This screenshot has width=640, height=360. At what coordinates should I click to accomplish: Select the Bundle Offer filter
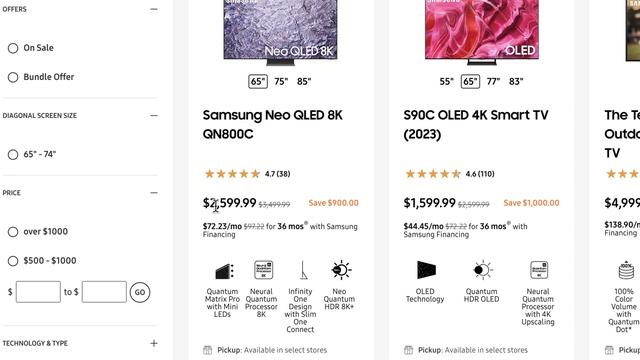13,77
